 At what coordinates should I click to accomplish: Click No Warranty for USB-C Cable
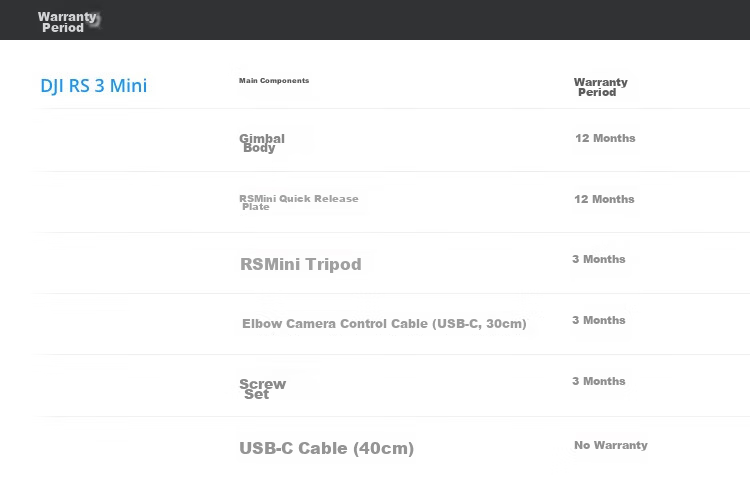tap(611, 445)
